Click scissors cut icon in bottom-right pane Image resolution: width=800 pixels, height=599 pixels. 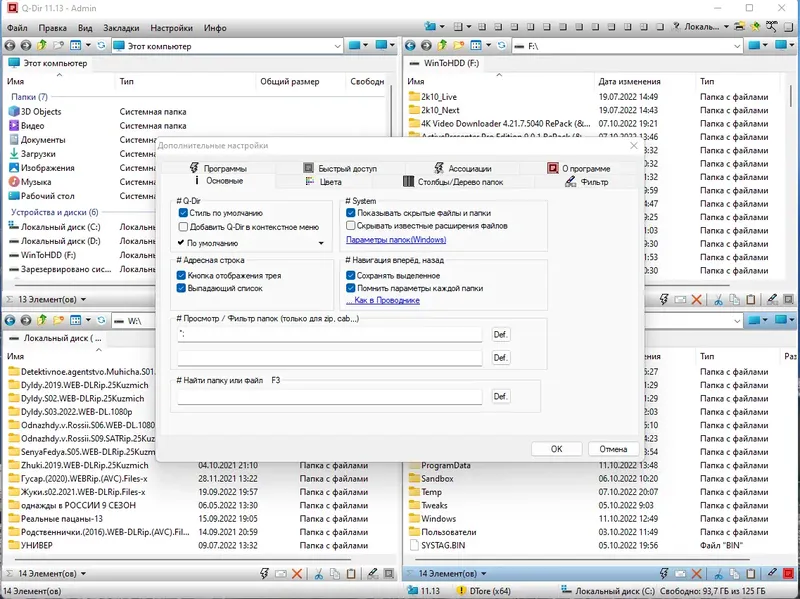point(718,573)
